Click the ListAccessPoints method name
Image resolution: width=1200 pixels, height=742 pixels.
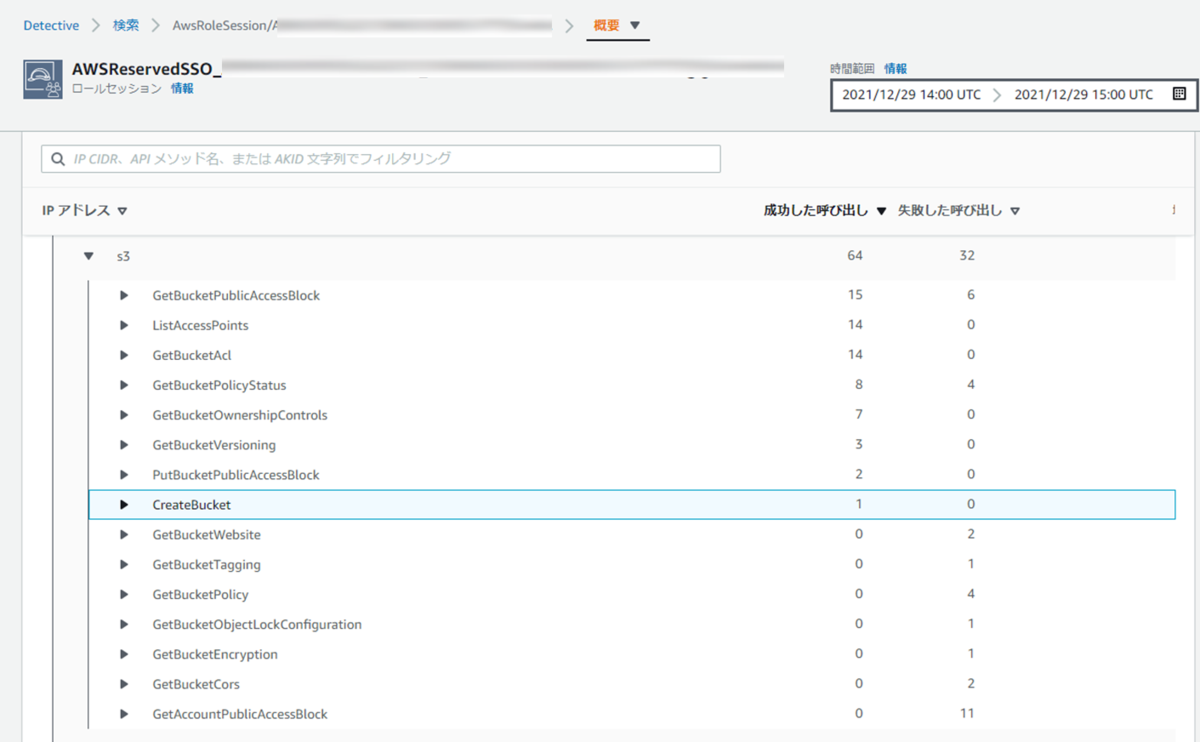point(200,325)
